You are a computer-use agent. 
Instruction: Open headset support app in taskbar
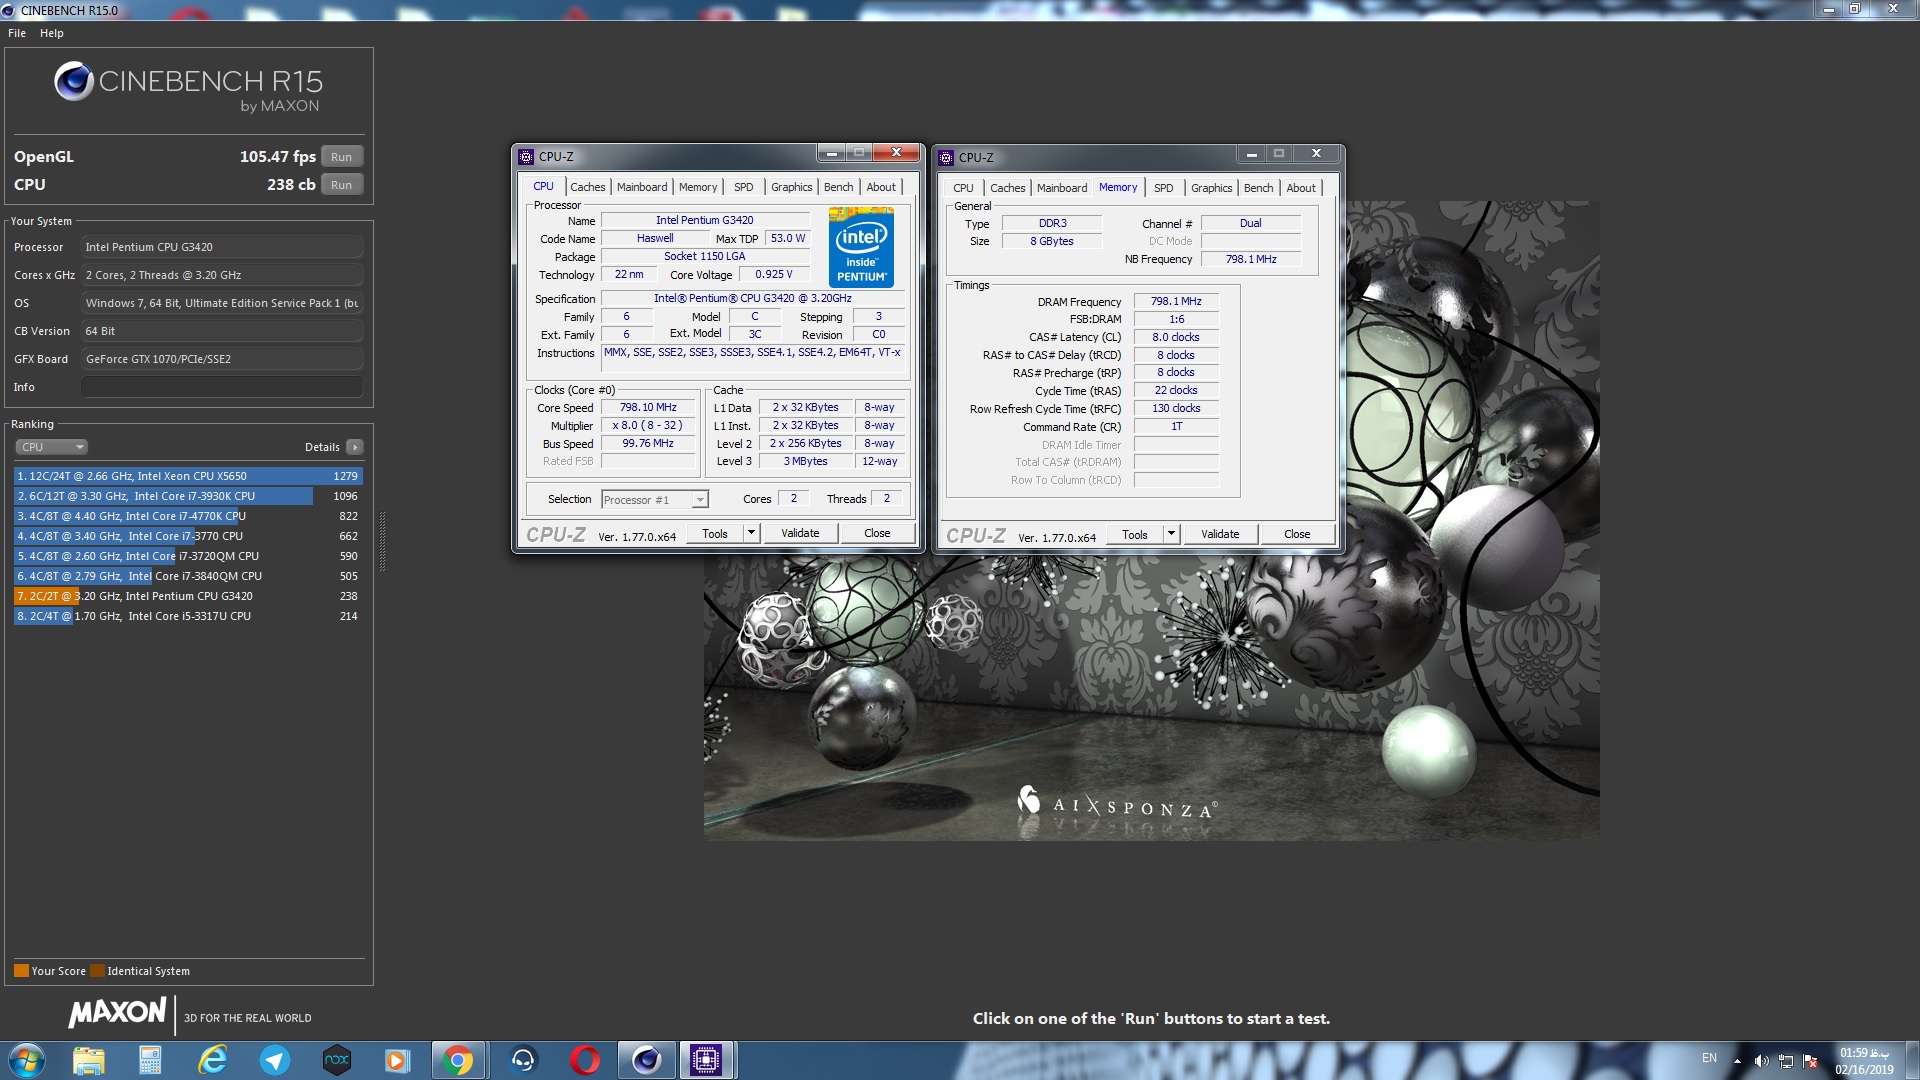click(523, 1060)
